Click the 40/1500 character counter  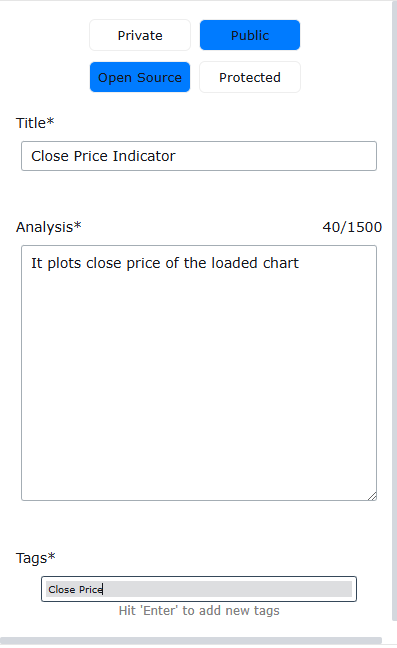click(x=352, y=227)
